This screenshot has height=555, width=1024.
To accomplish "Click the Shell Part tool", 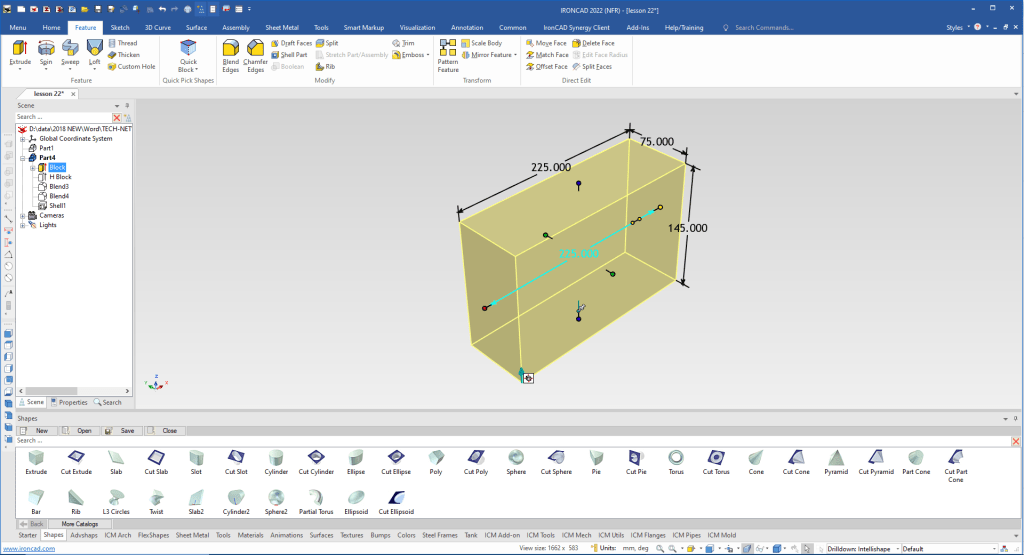I will pyautogui.click(x=290, y=55).
